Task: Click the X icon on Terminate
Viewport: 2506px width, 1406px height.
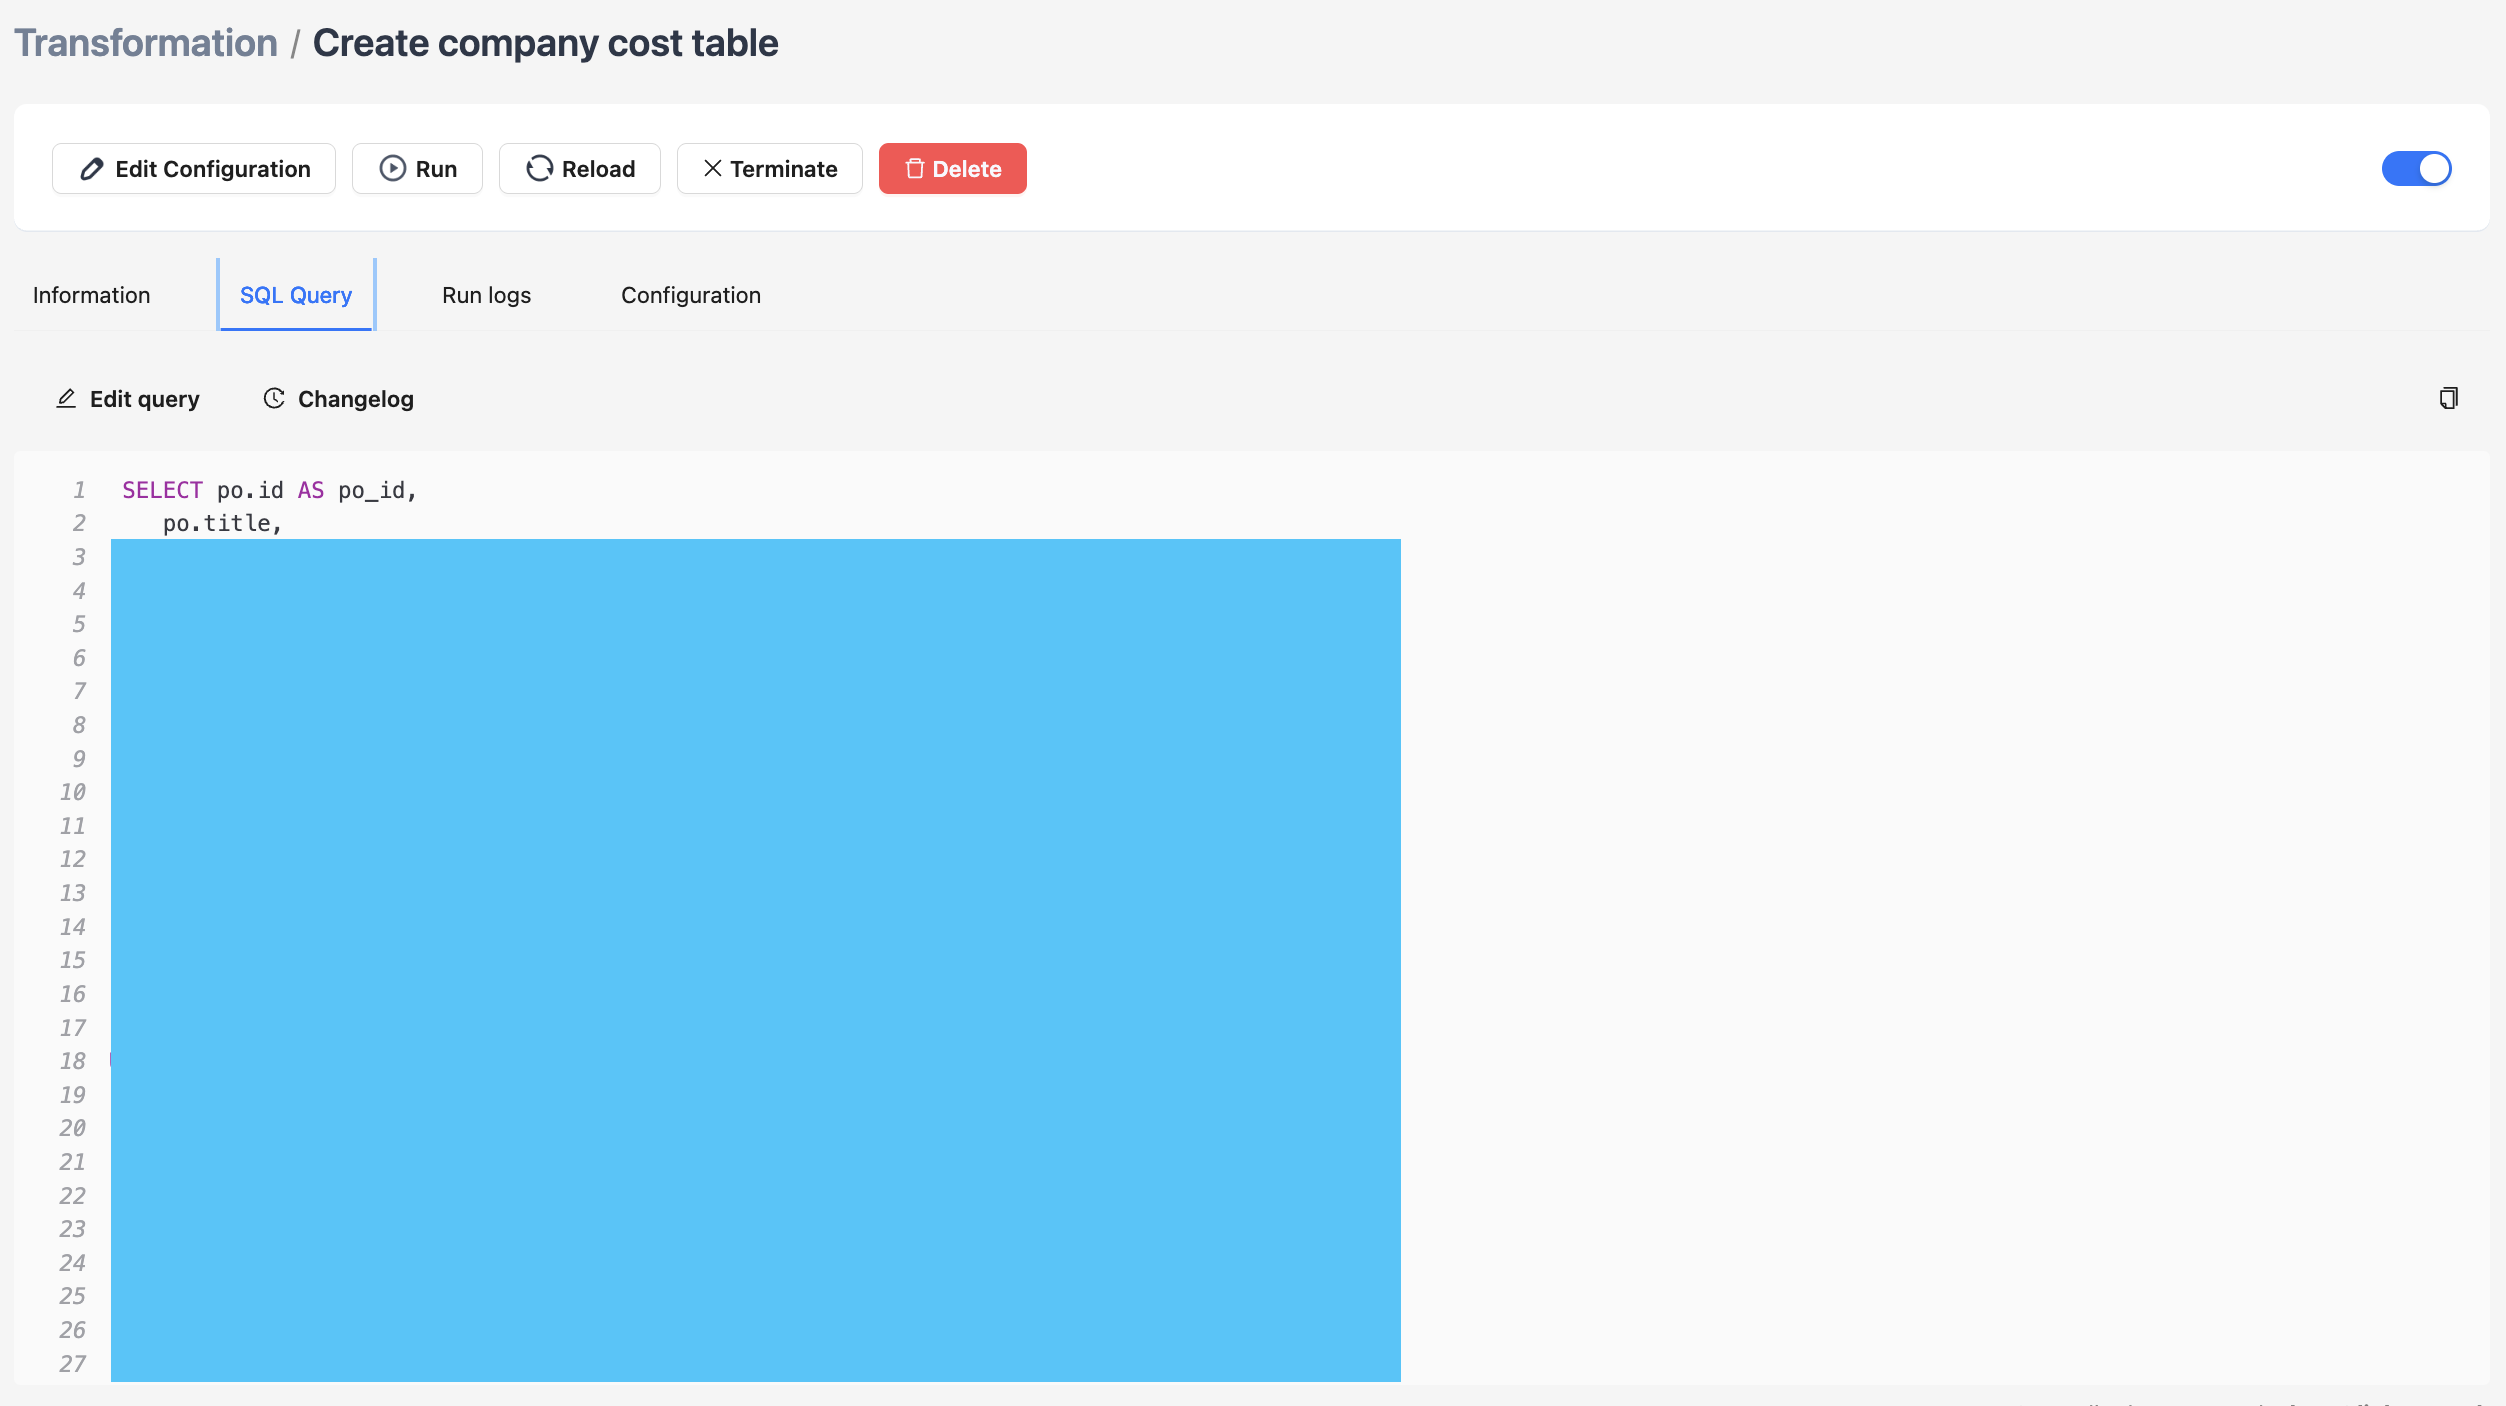Action: click(x=713, y=169)
